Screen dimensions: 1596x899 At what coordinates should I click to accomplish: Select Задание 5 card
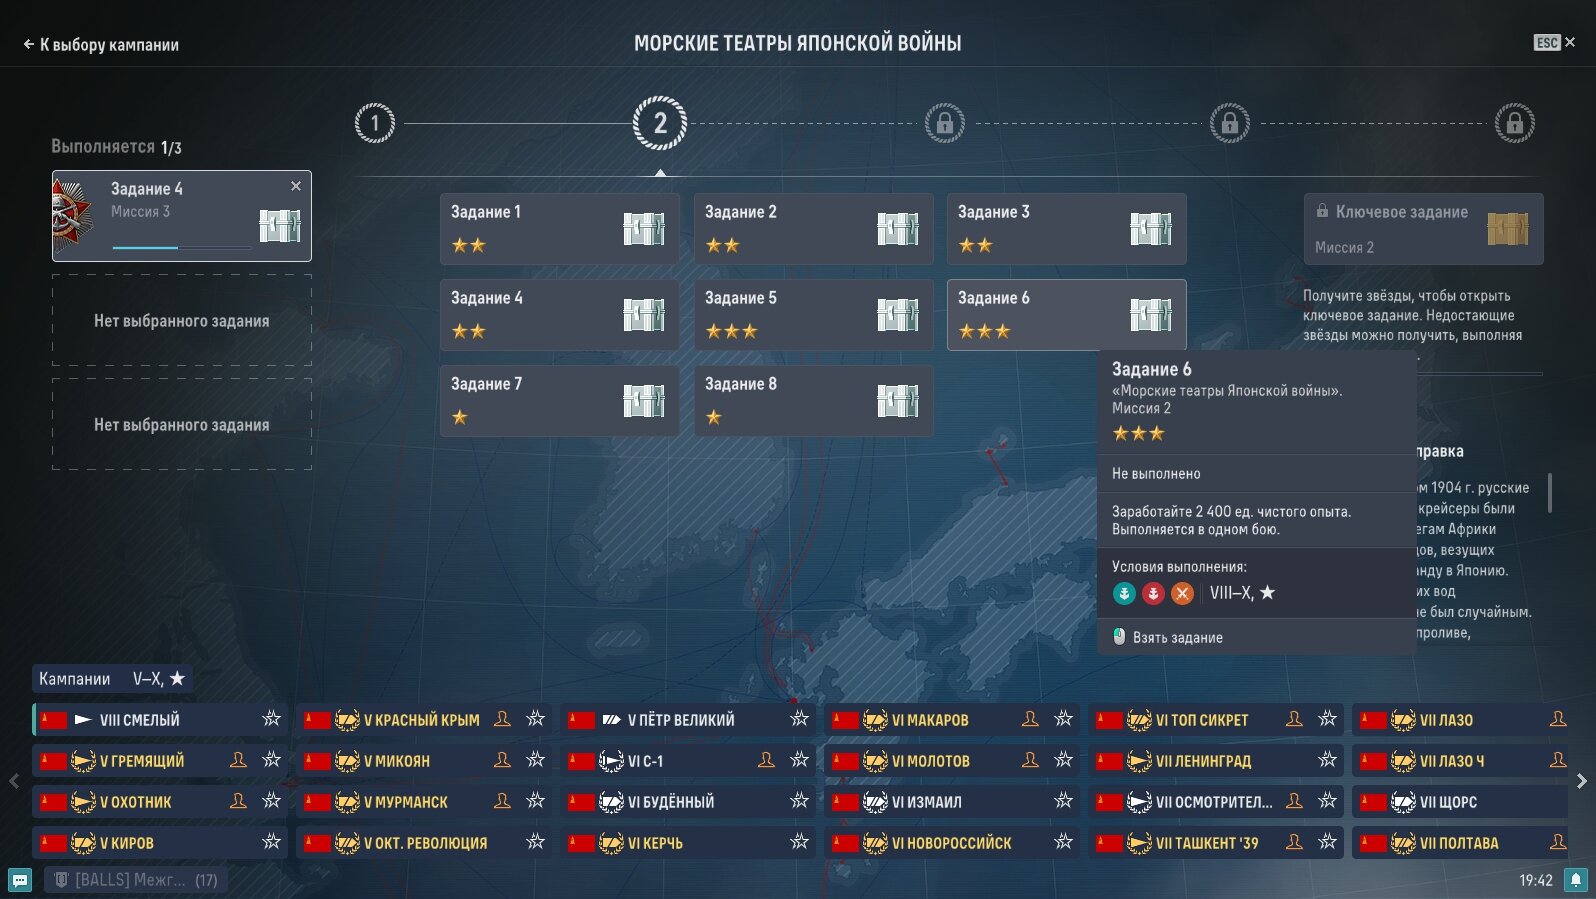tap(814, 315)
